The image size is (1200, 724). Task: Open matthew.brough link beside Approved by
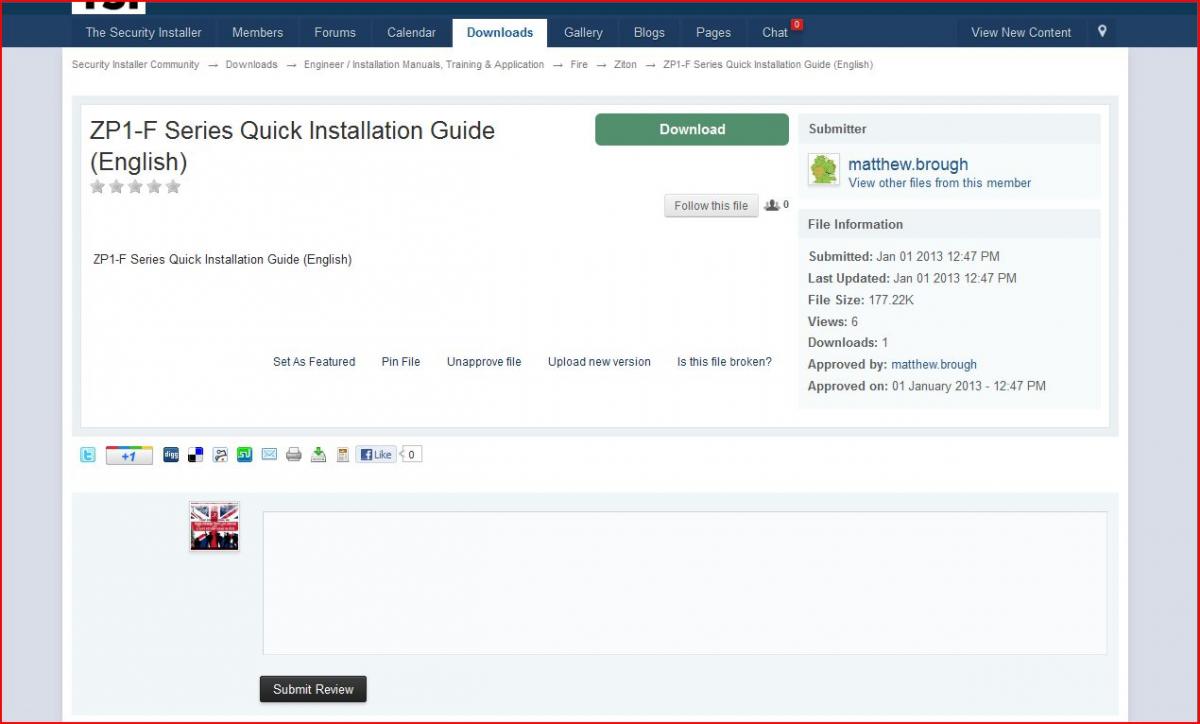[934, 365]
